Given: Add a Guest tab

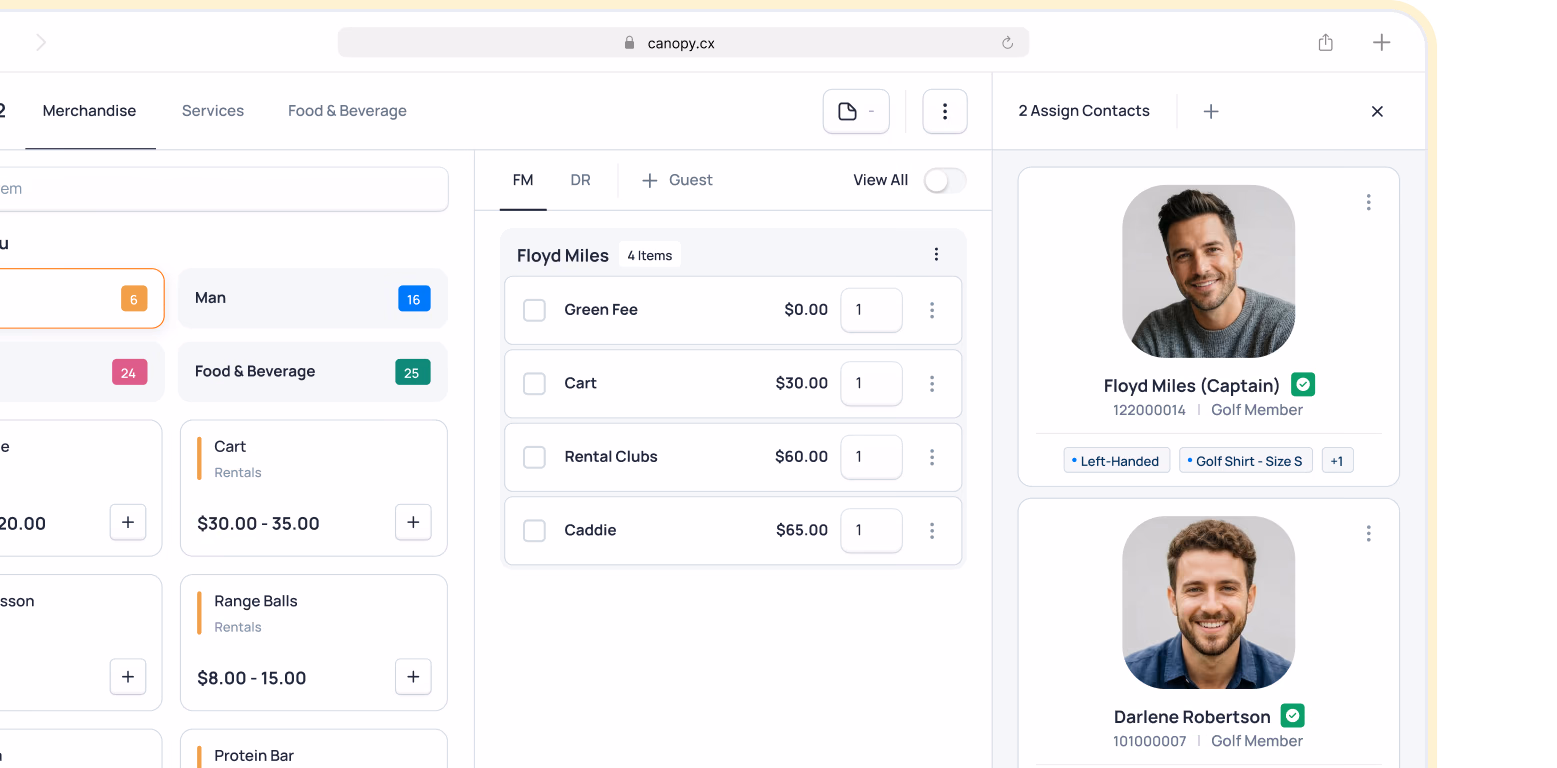Looking at the screenshot, I should [x=677, y=180].
